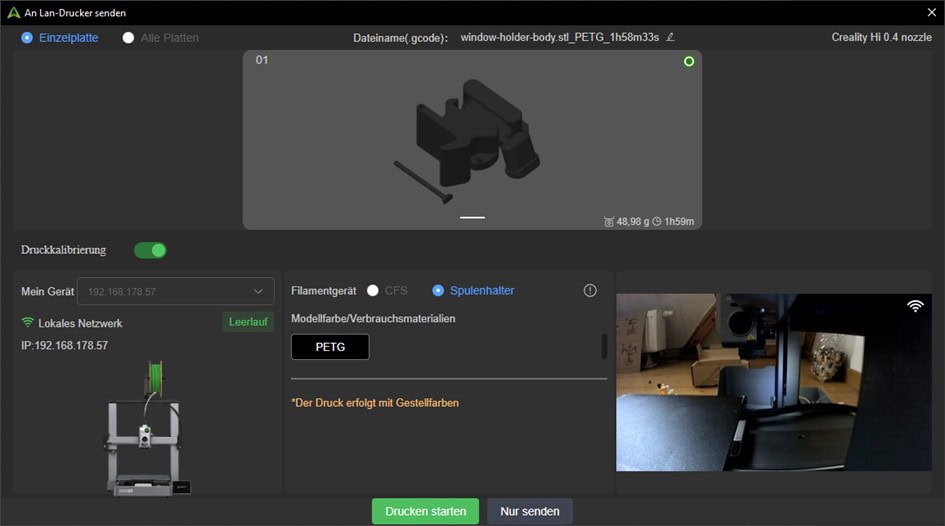945x526 pixels.
Task: Click the scrollbar in the filament panel
Action: (x=604, y=346)
